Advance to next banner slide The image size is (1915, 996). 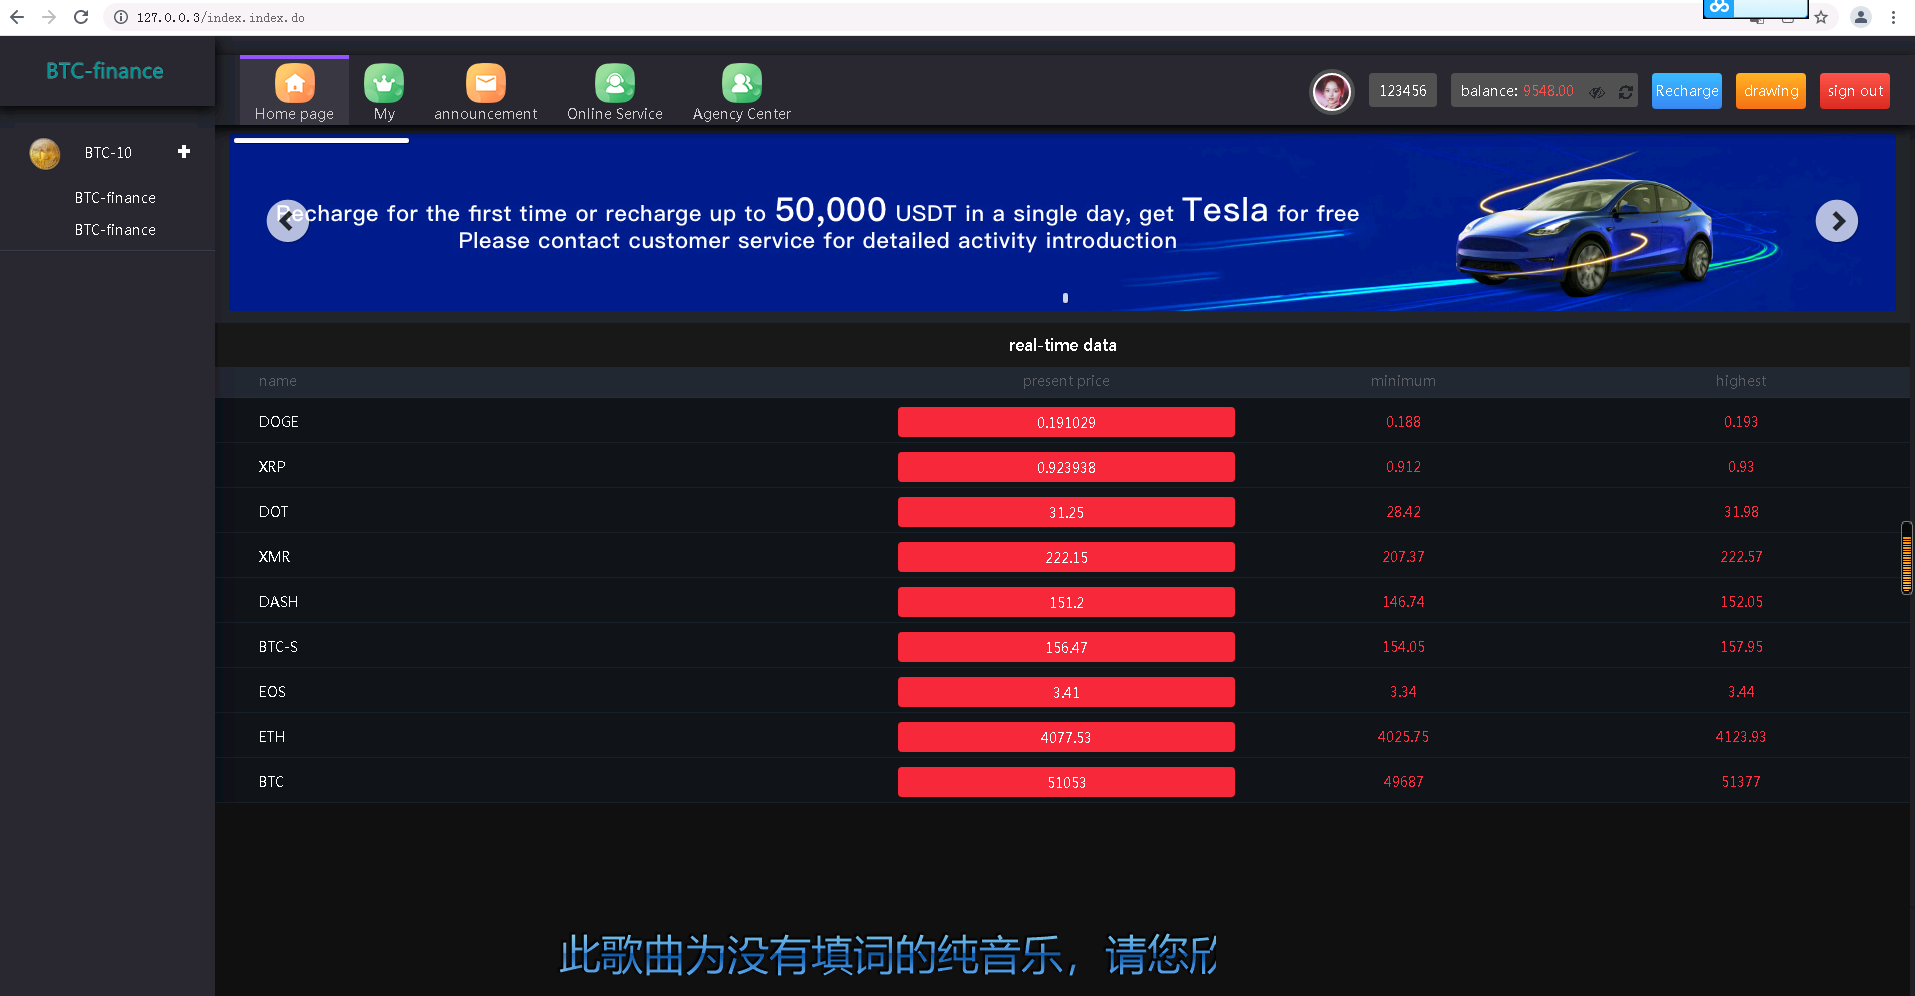coord(1836,221)
